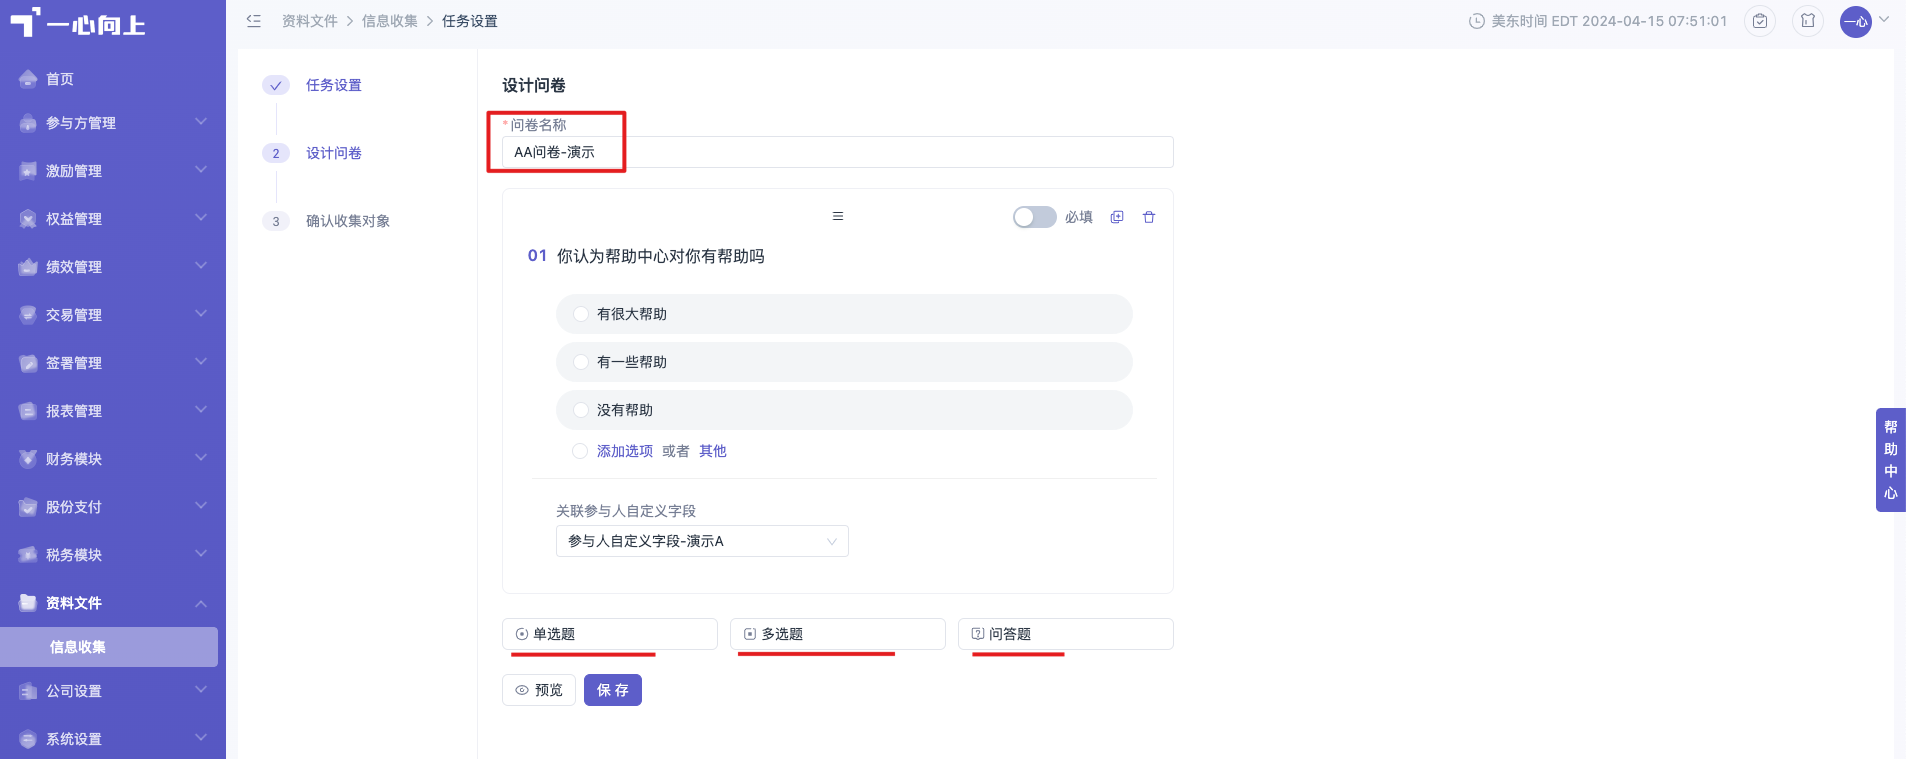Add a 问答题 question
Viewport: 1906px width, 759px height.
[1066, 634]
